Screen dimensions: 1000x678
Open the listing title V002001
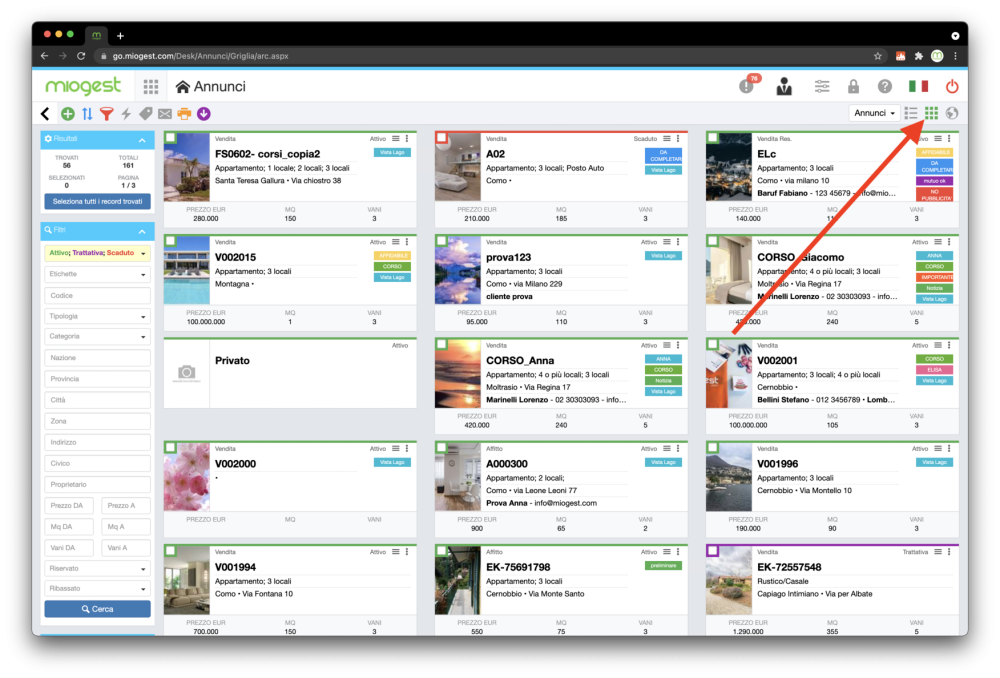click(777, 360)
